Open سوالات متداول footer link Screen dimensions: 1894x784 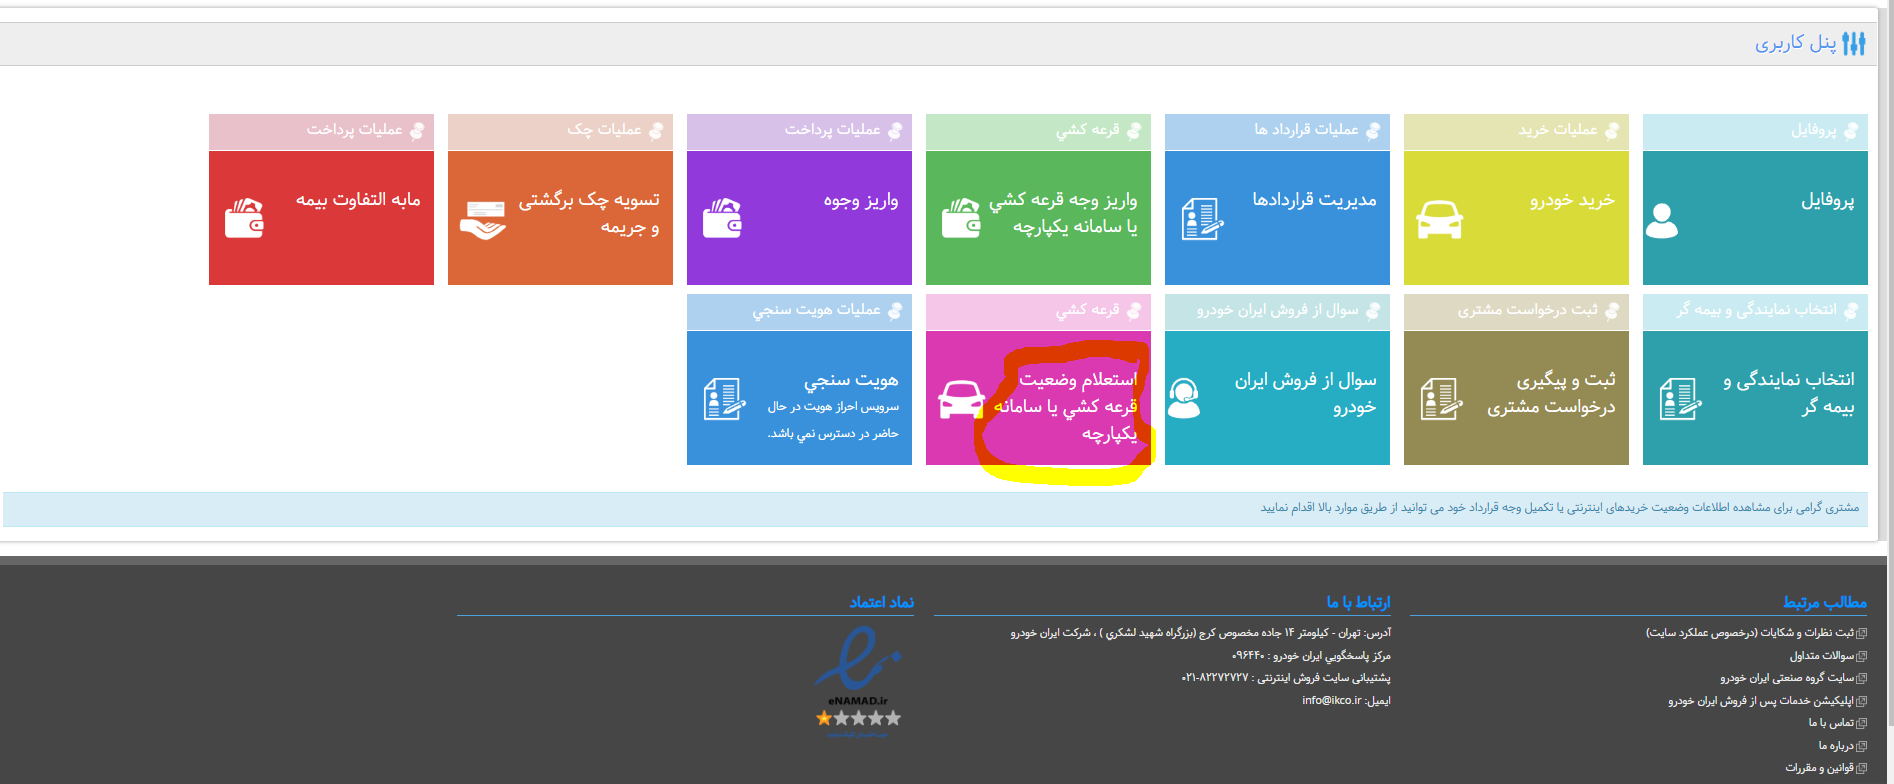(1822, 656)
